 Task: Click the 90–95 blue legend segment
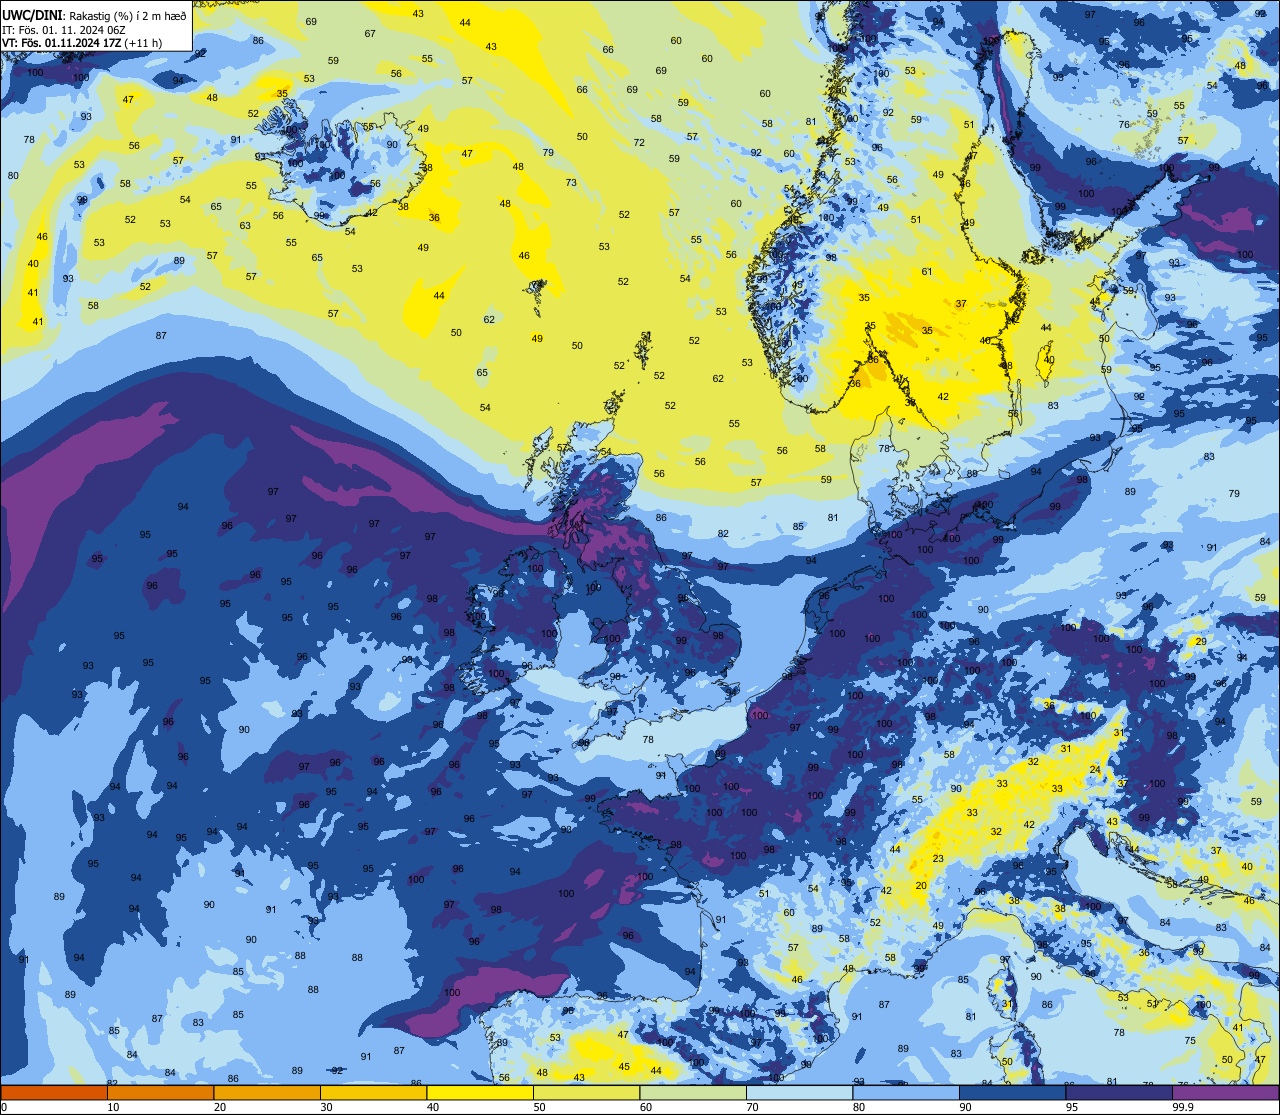1012,1093
